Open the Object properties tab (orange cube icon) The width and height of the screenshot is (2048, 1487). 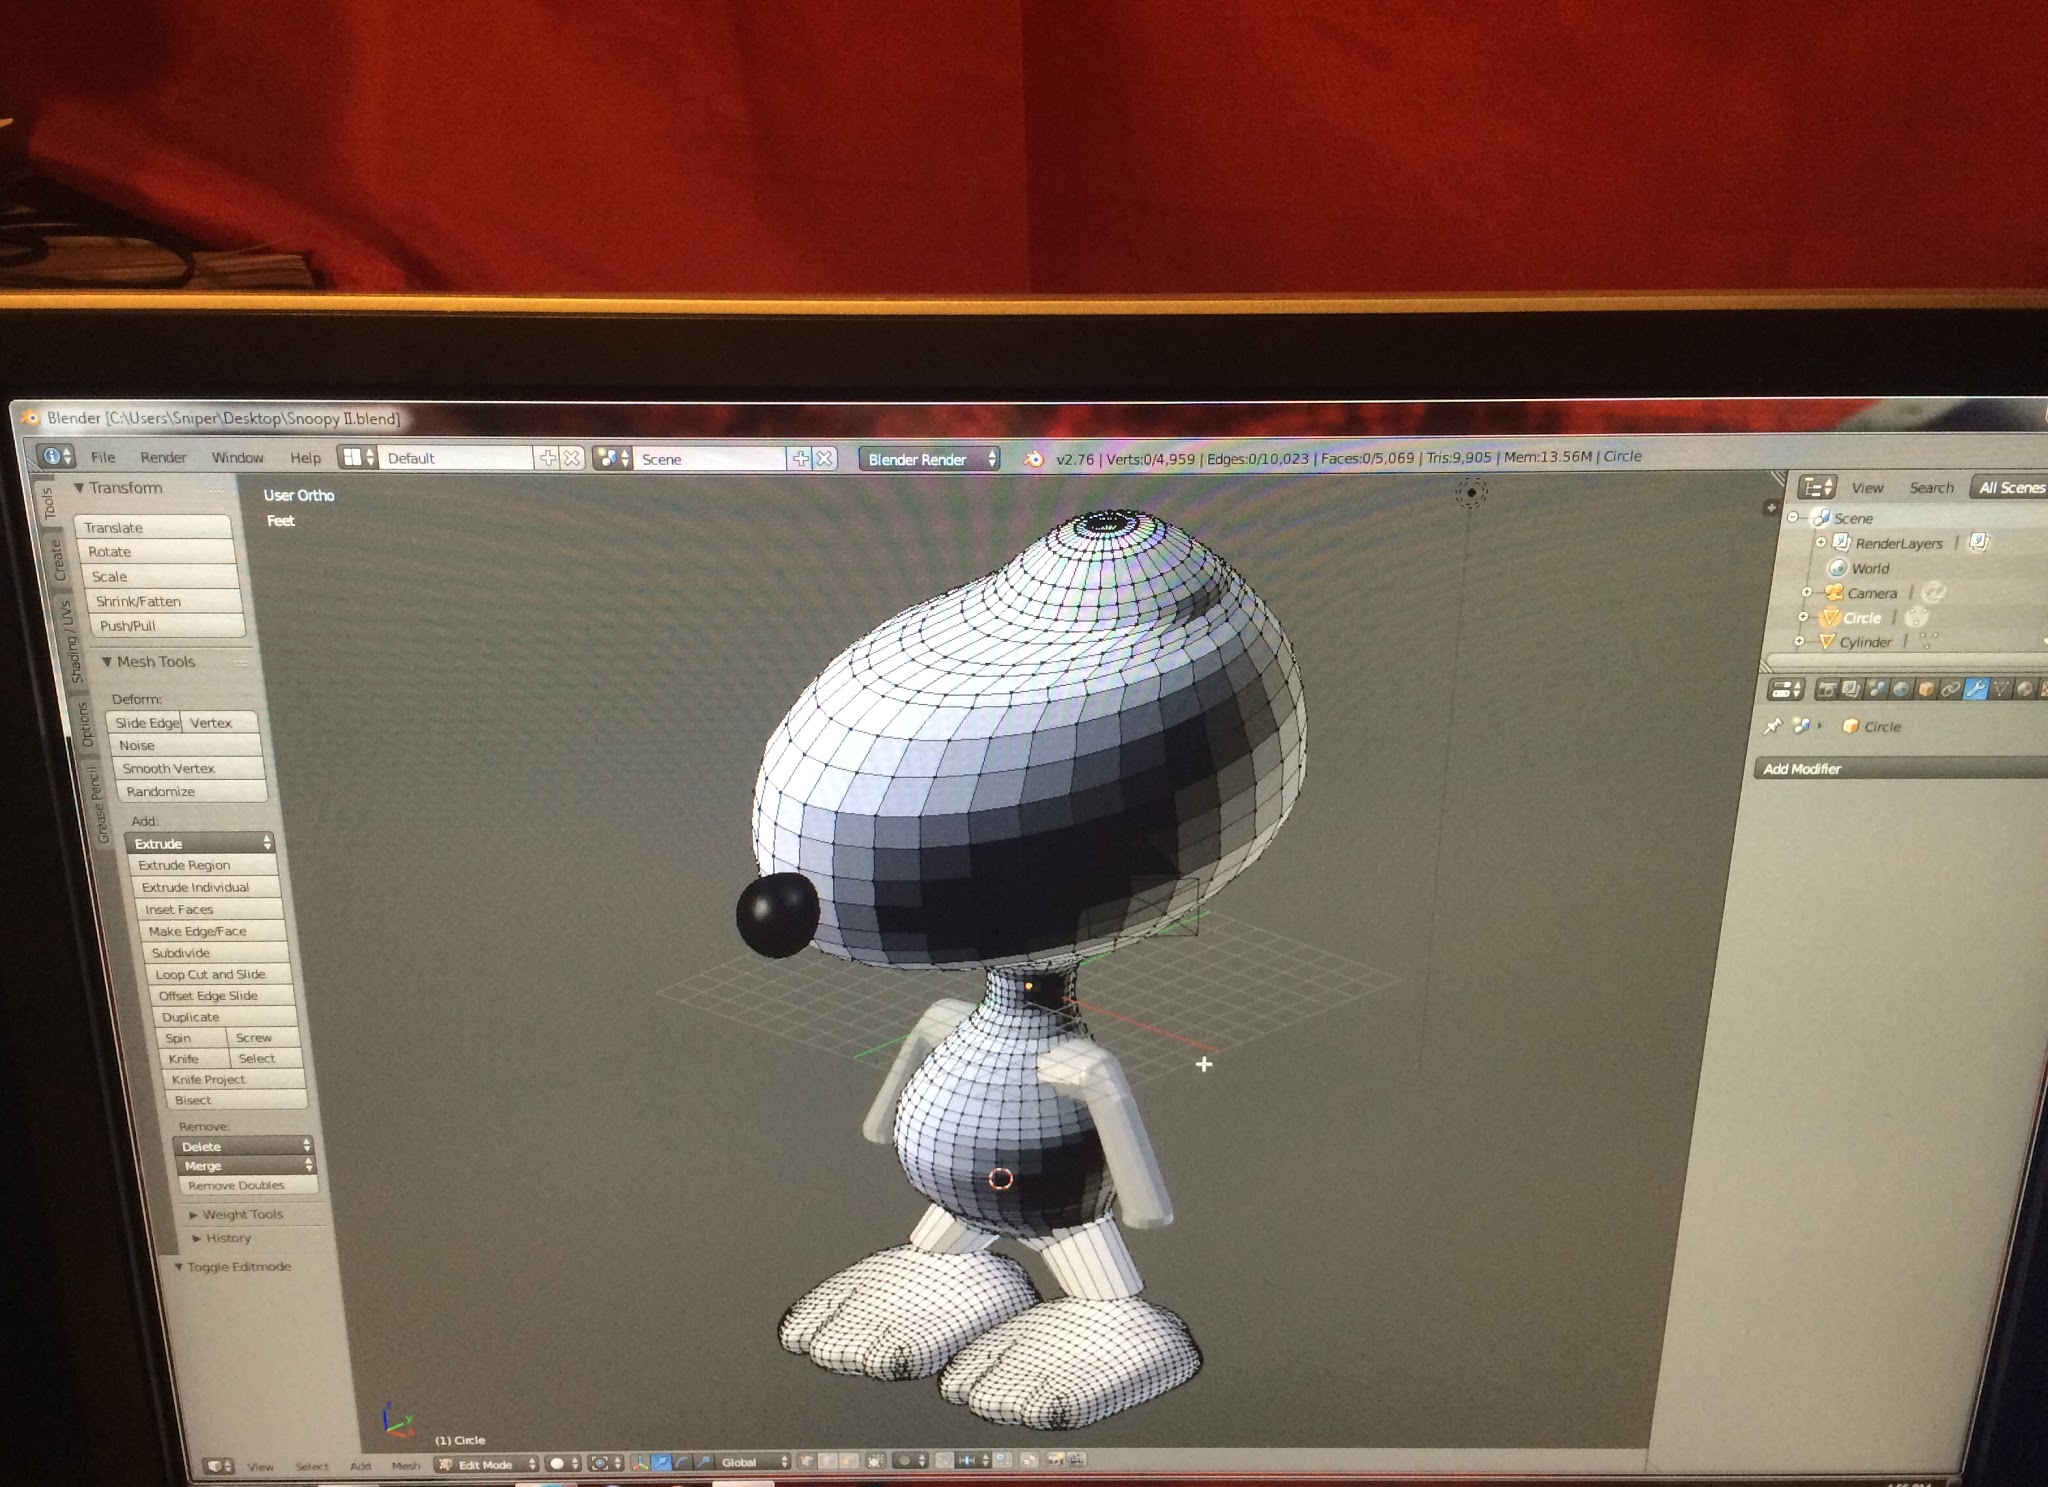[1926, 689]
